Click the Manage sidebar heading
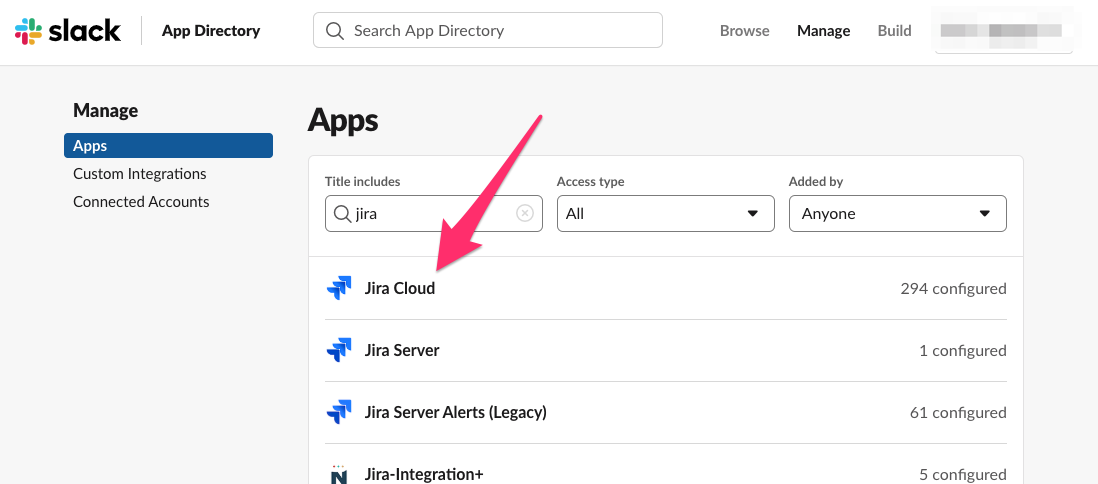This screenshot has height=484, width=1098. (x=106, y=111)
